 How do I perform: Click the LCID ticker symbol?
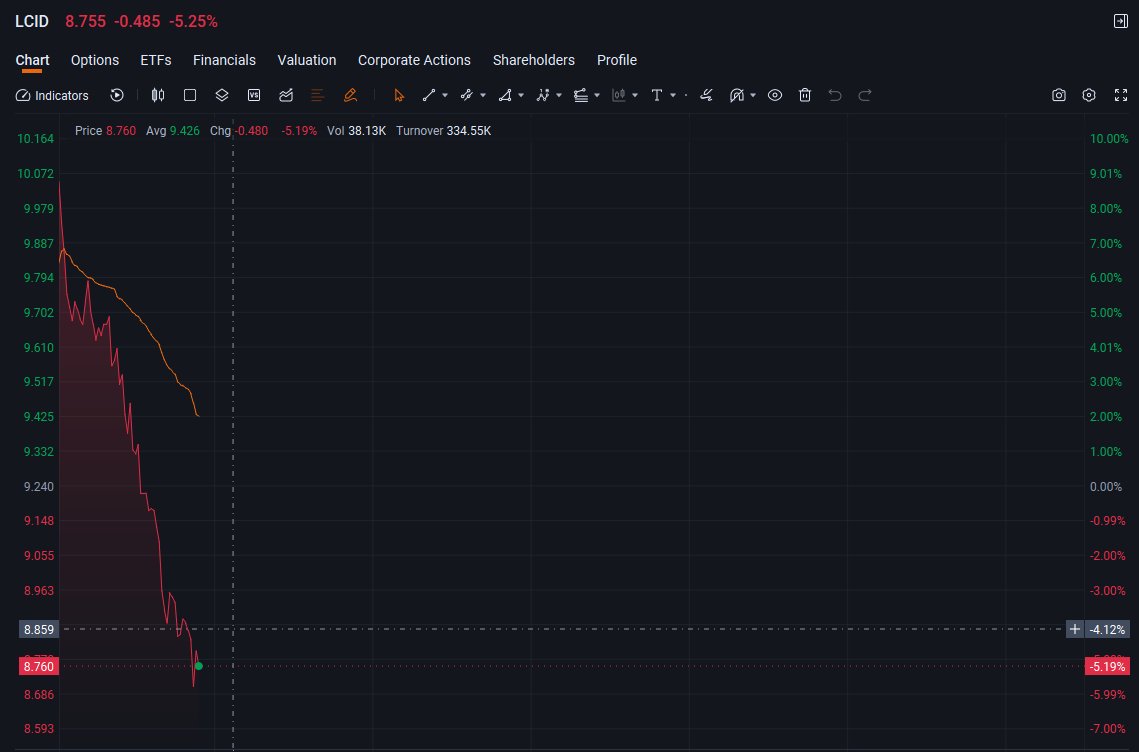[32, 21]
